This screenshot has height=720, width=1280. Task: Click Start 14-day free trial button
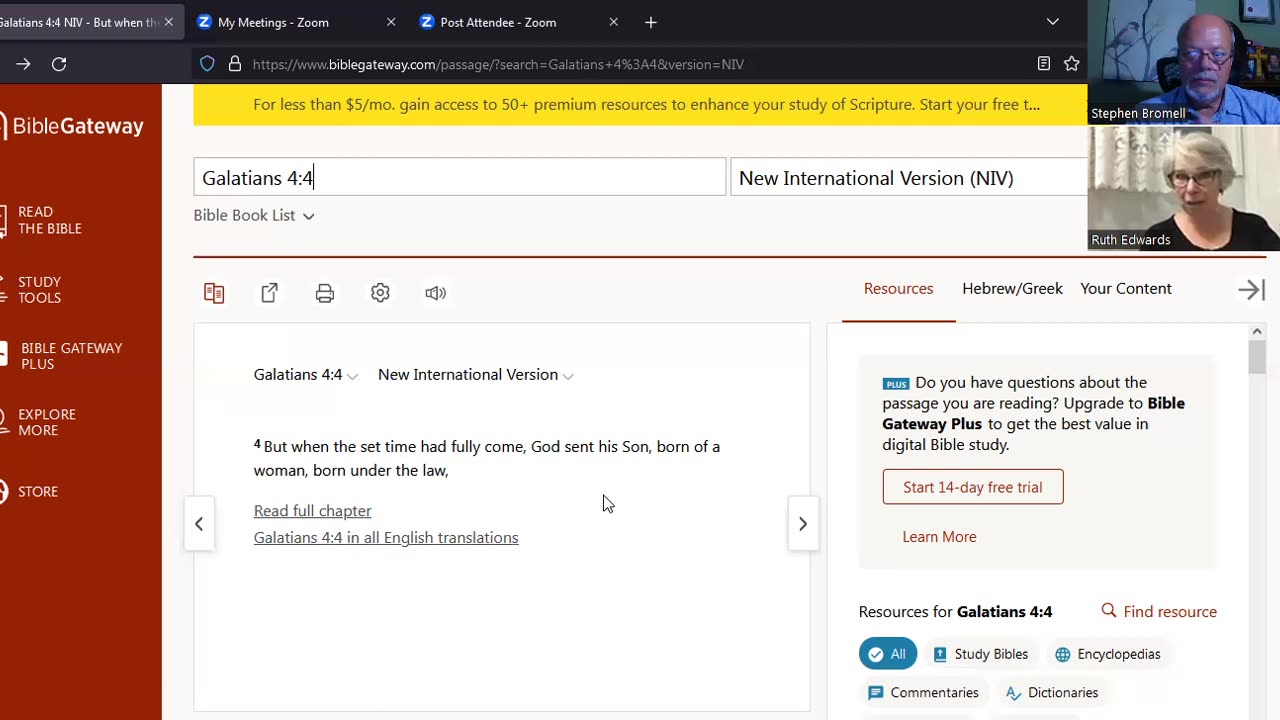973,487
